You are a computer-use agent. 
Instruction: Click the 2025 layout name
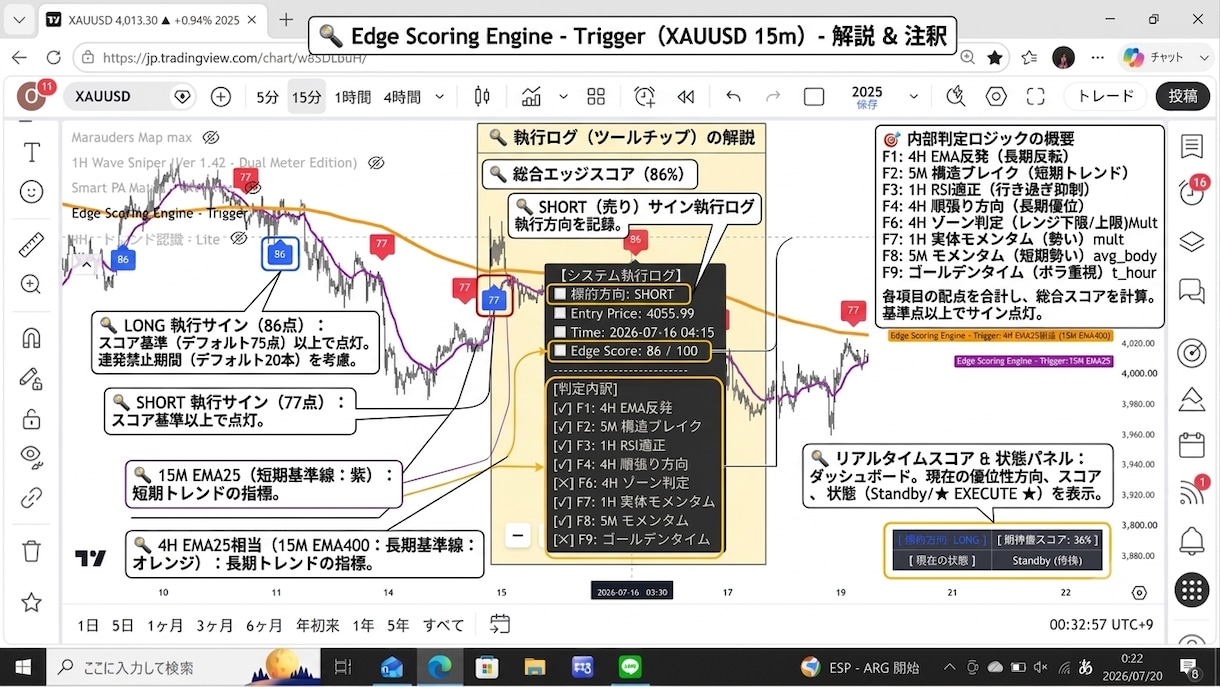[867, 92]
